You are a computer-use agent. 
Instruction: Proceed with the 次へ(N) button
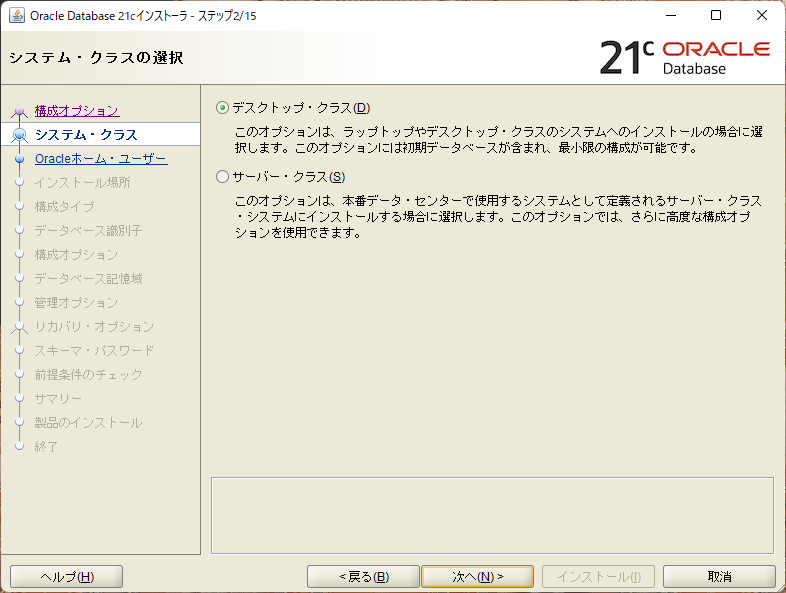coord(478,576)
